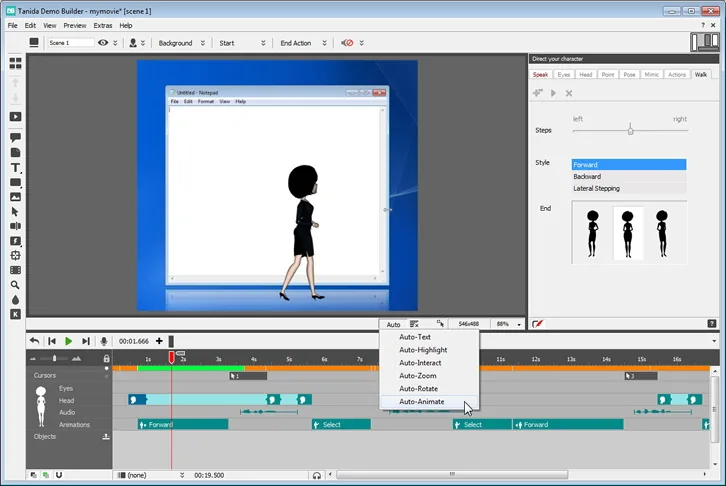This screenshot has height=486, width=726.
Task: Play the timeline with green play button
Action: click(69, 341)
